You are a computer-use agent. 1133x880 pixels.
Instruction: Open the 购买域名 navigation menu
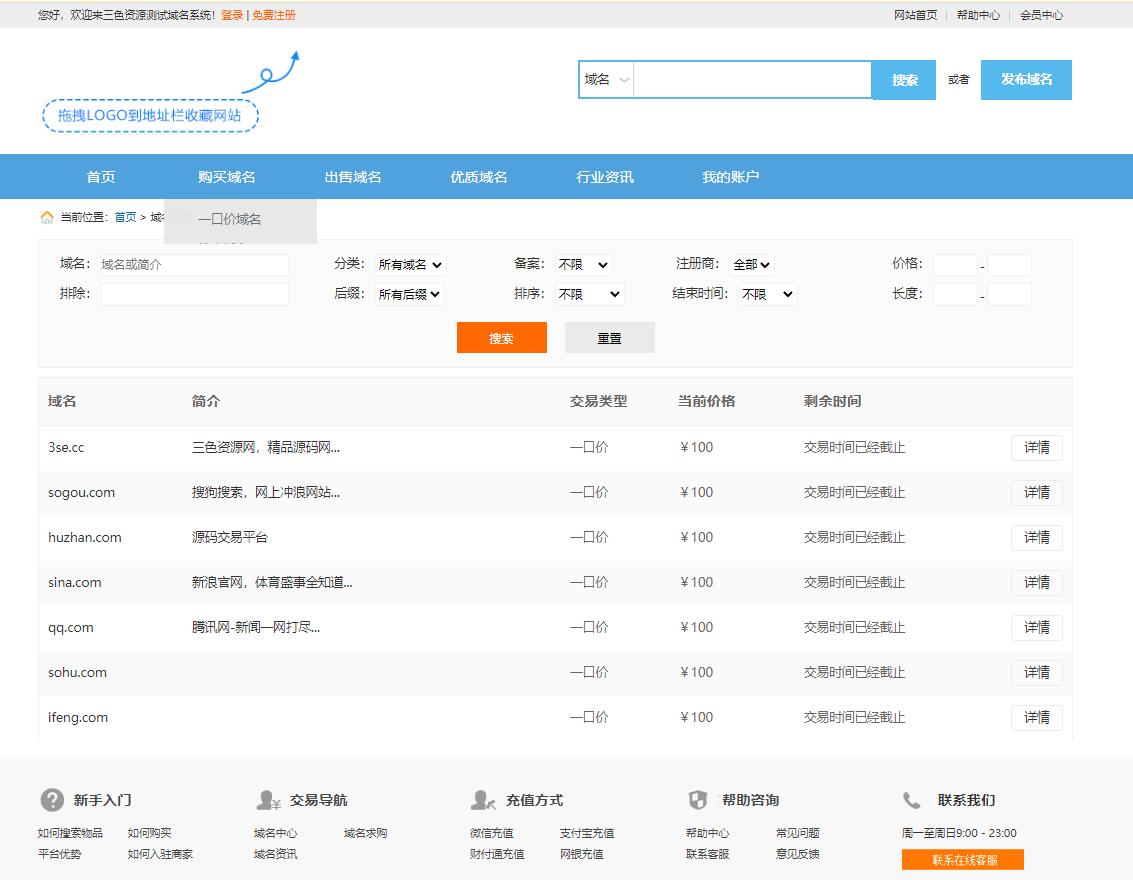pos(228,176)
